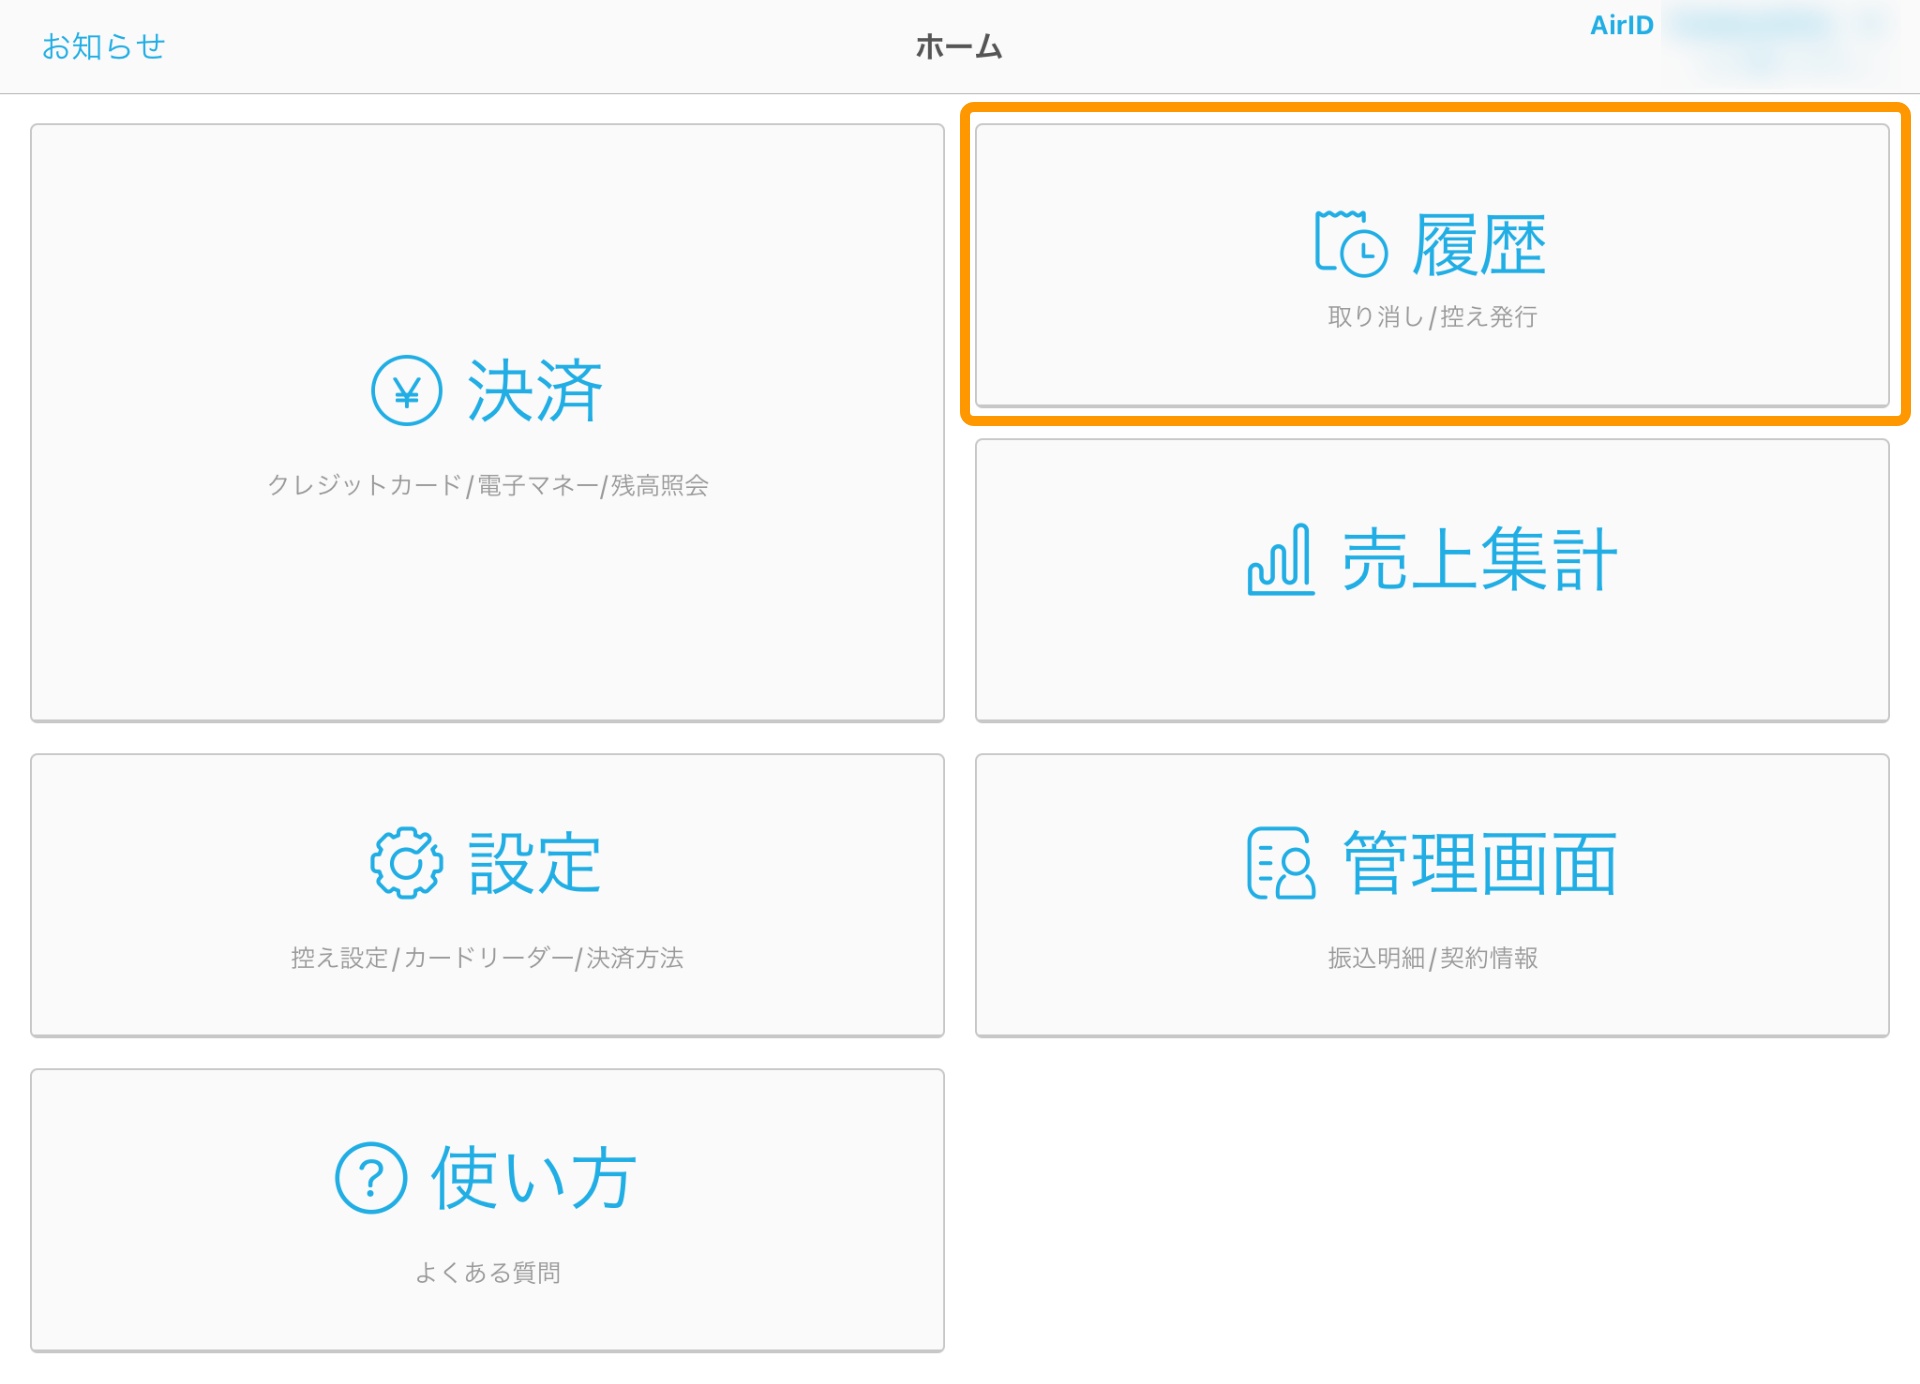Open the お知らせ notifications link
Image resolution: width=1920 pixels, height=1384 pixels.
(x=103, y=46)
